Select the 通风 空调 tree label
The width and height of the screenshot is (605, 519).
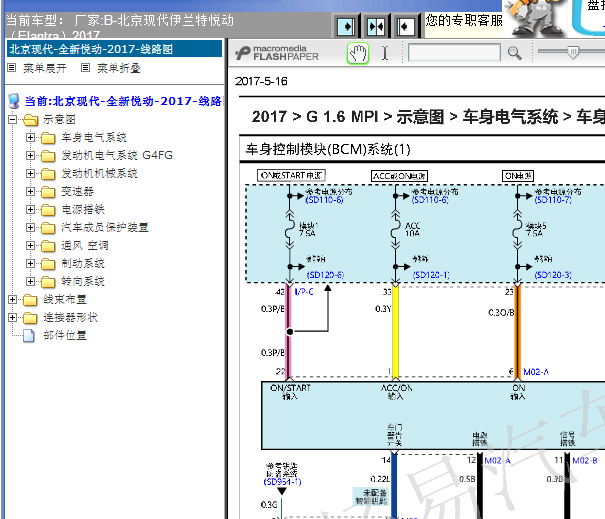85,245
